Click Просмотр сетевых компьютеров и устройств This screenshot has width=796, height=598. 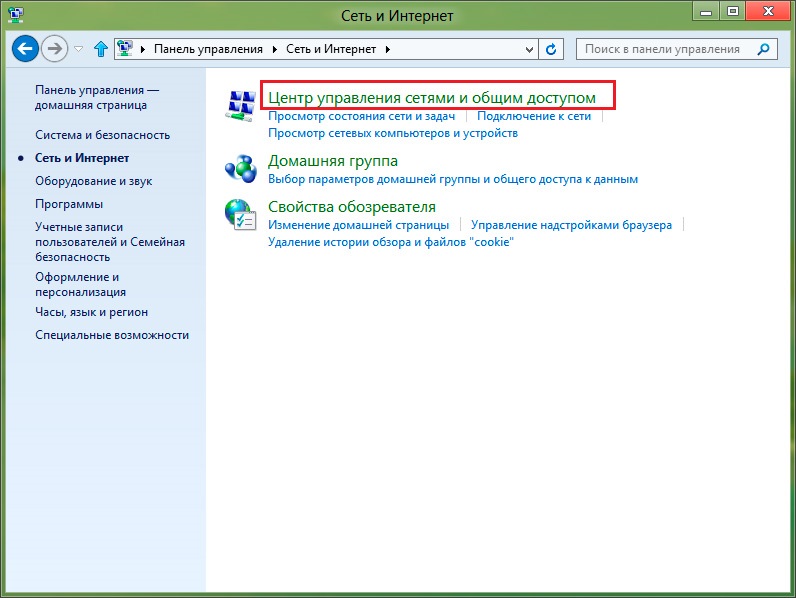(393, 133)
